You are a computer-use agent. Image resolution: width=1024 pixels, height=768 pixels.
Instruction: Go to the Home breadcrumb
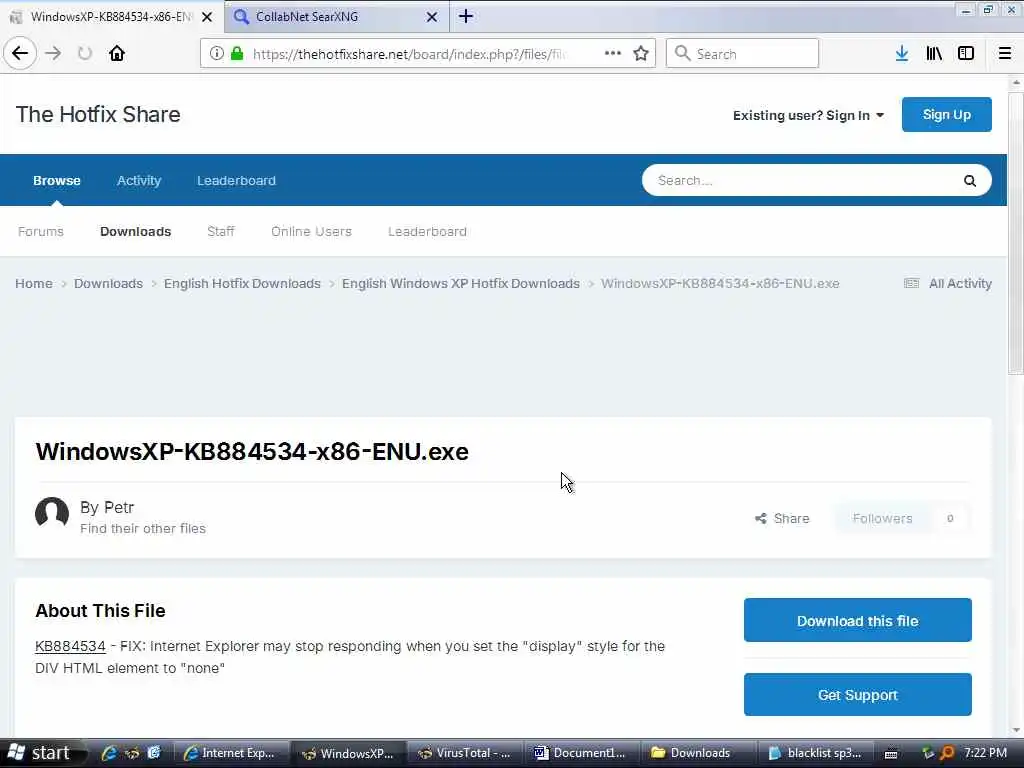(34, 283)
